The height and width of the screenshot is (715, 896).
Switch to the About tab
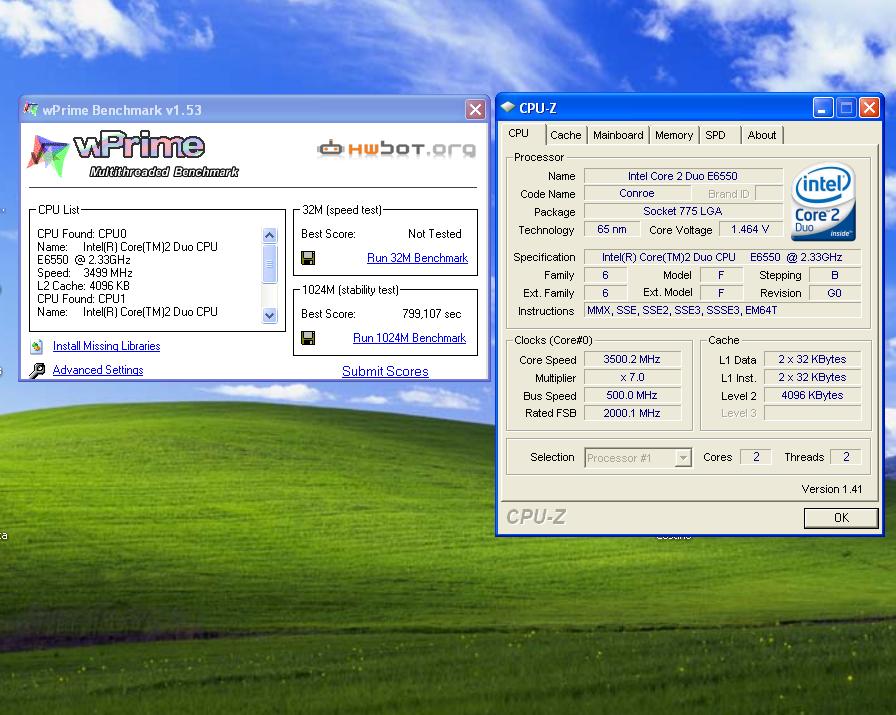762,135
